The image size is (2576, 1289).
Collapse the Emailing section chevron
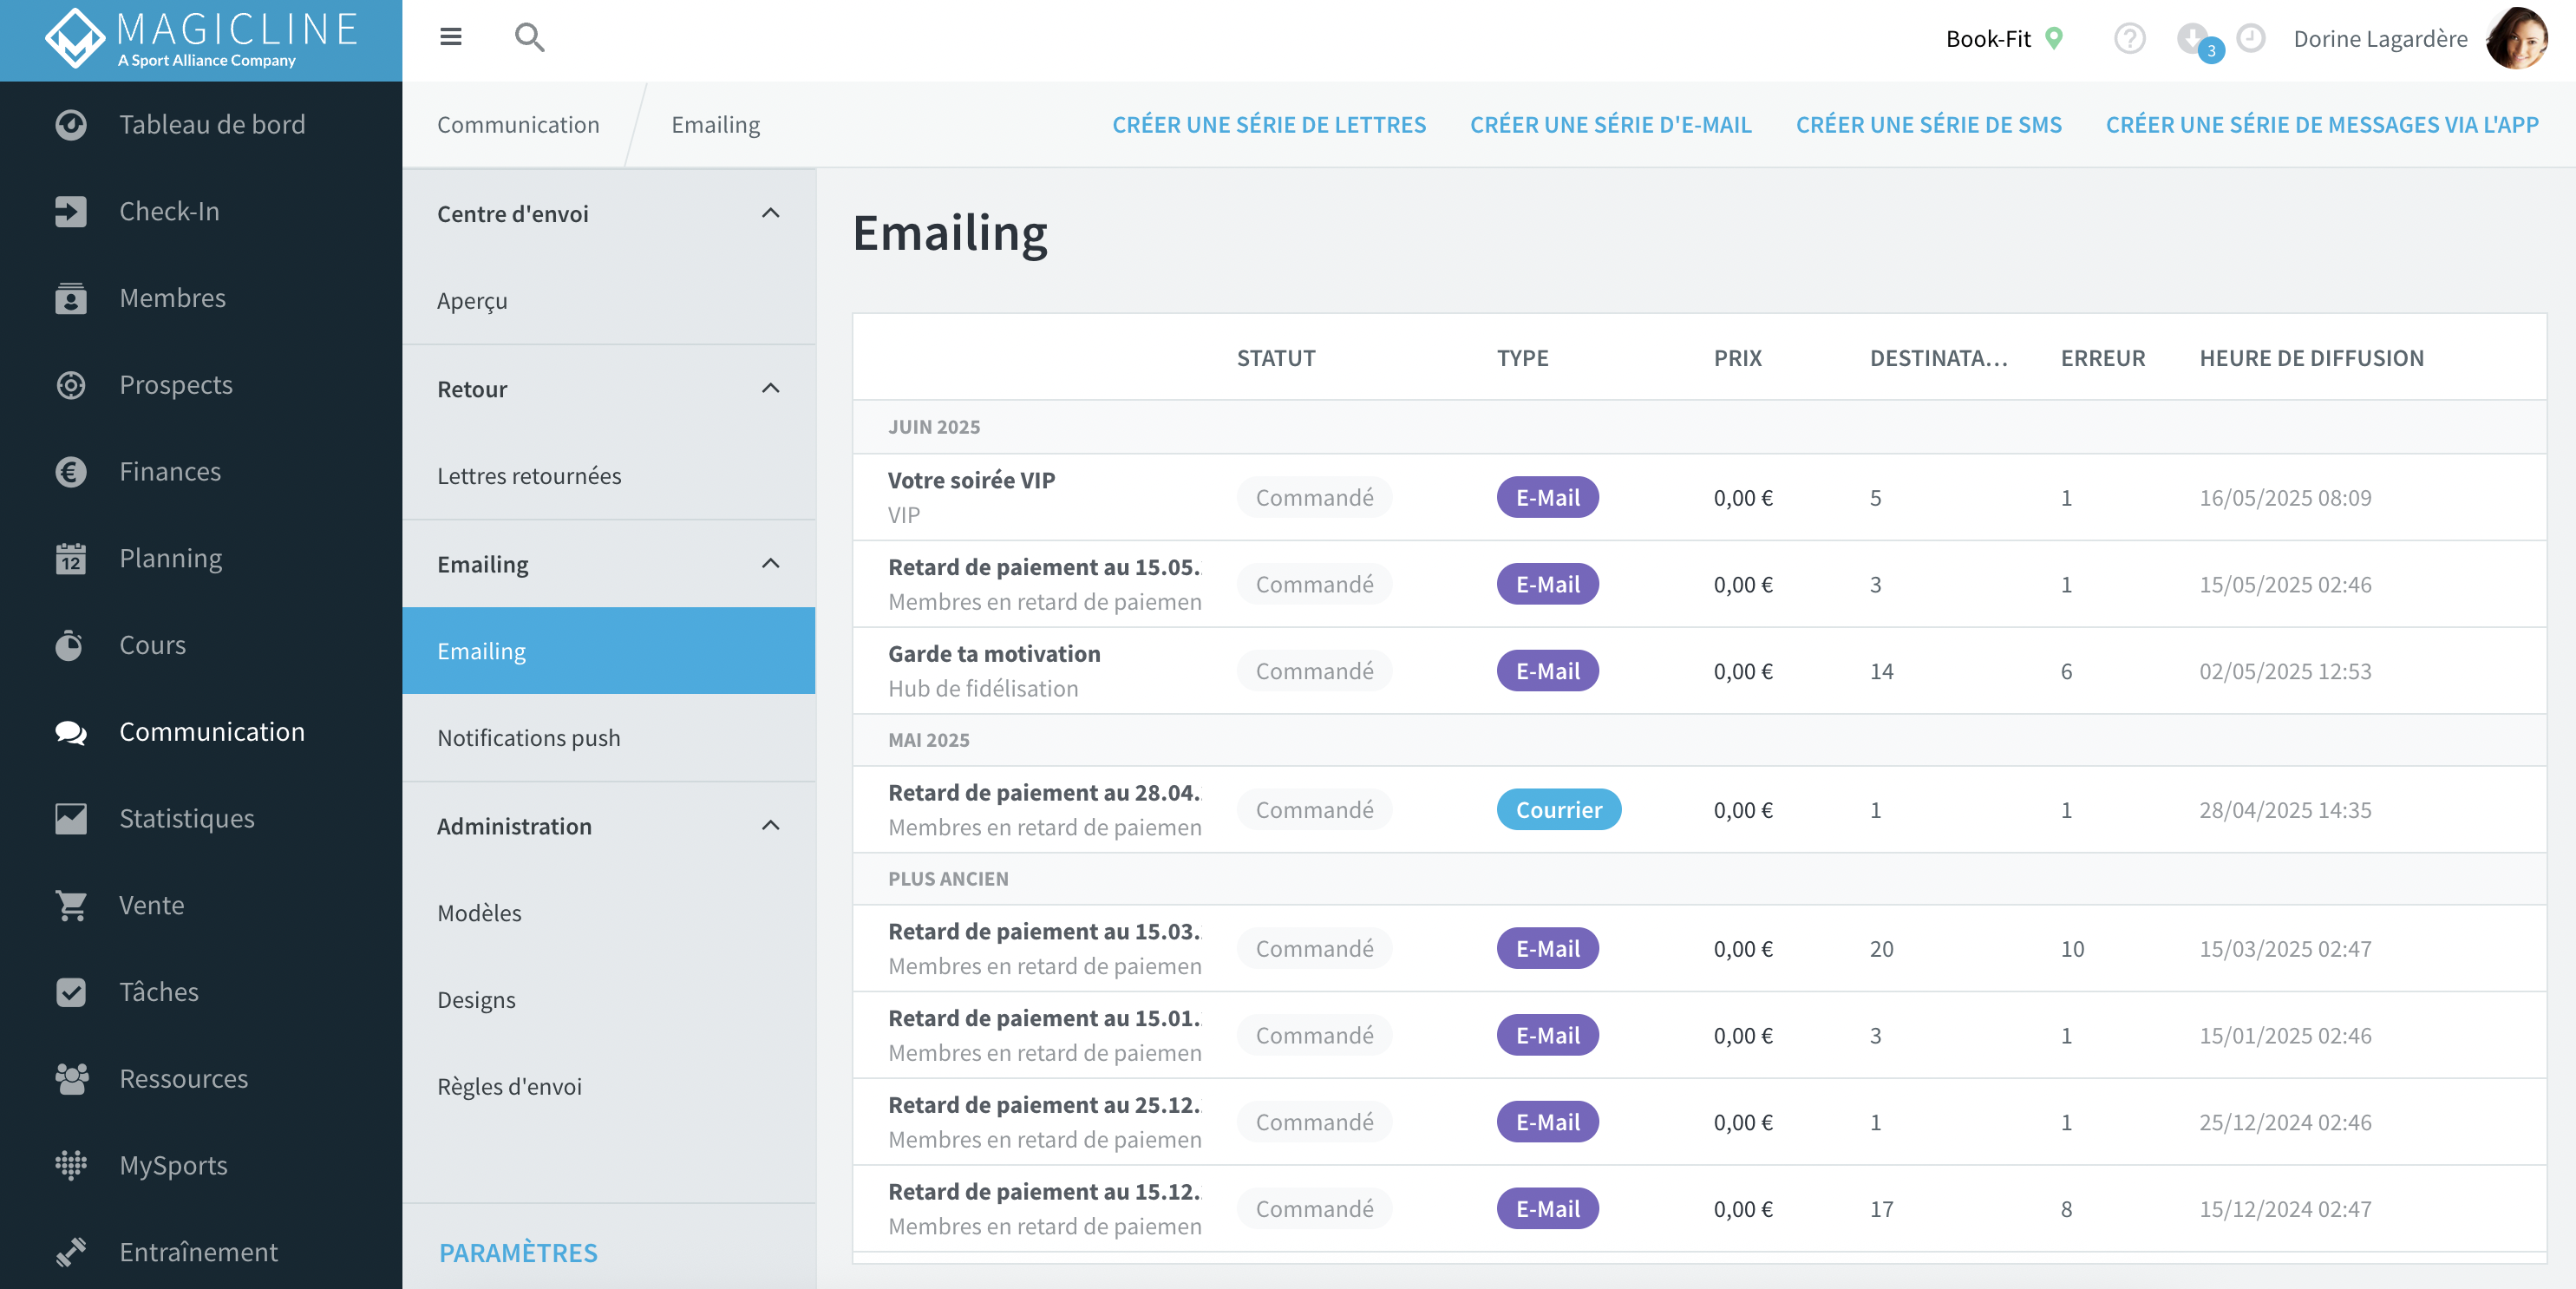click(770, 563)
